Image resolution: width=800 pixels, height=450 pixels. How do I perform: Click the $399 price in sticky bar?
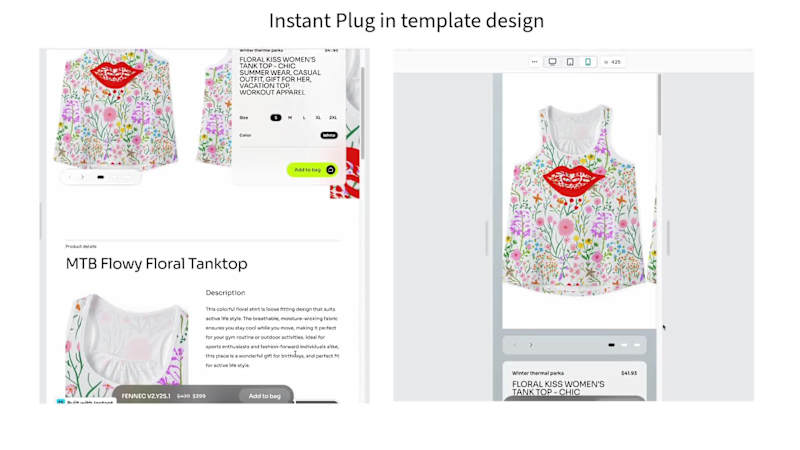(x=199, y=396)
